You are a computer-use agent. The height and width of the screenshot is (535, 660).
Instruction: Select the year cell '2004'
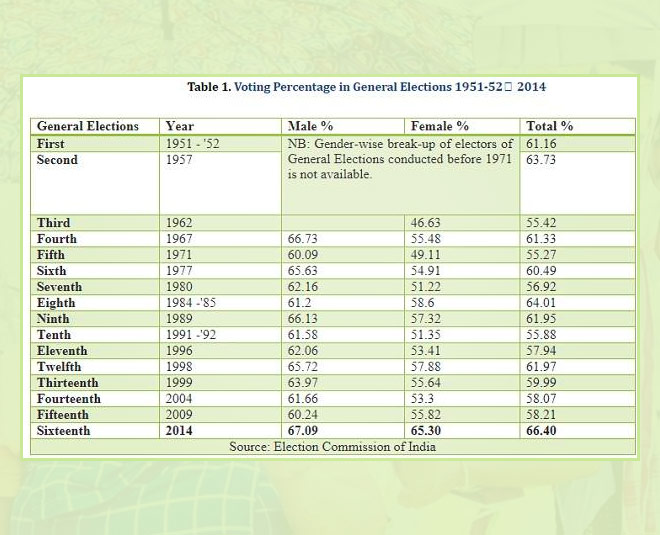pos(179,399)
